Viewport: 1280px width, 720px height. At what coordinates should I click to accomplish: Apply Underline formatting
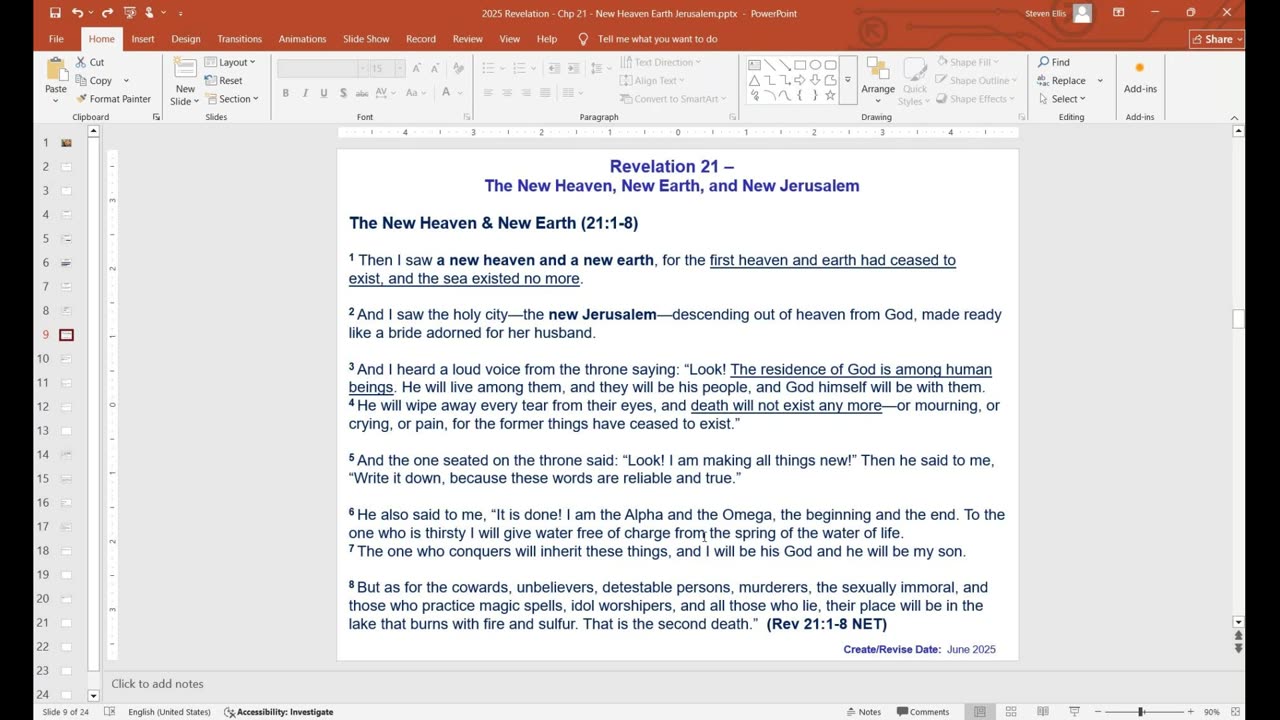click(324, 93)
